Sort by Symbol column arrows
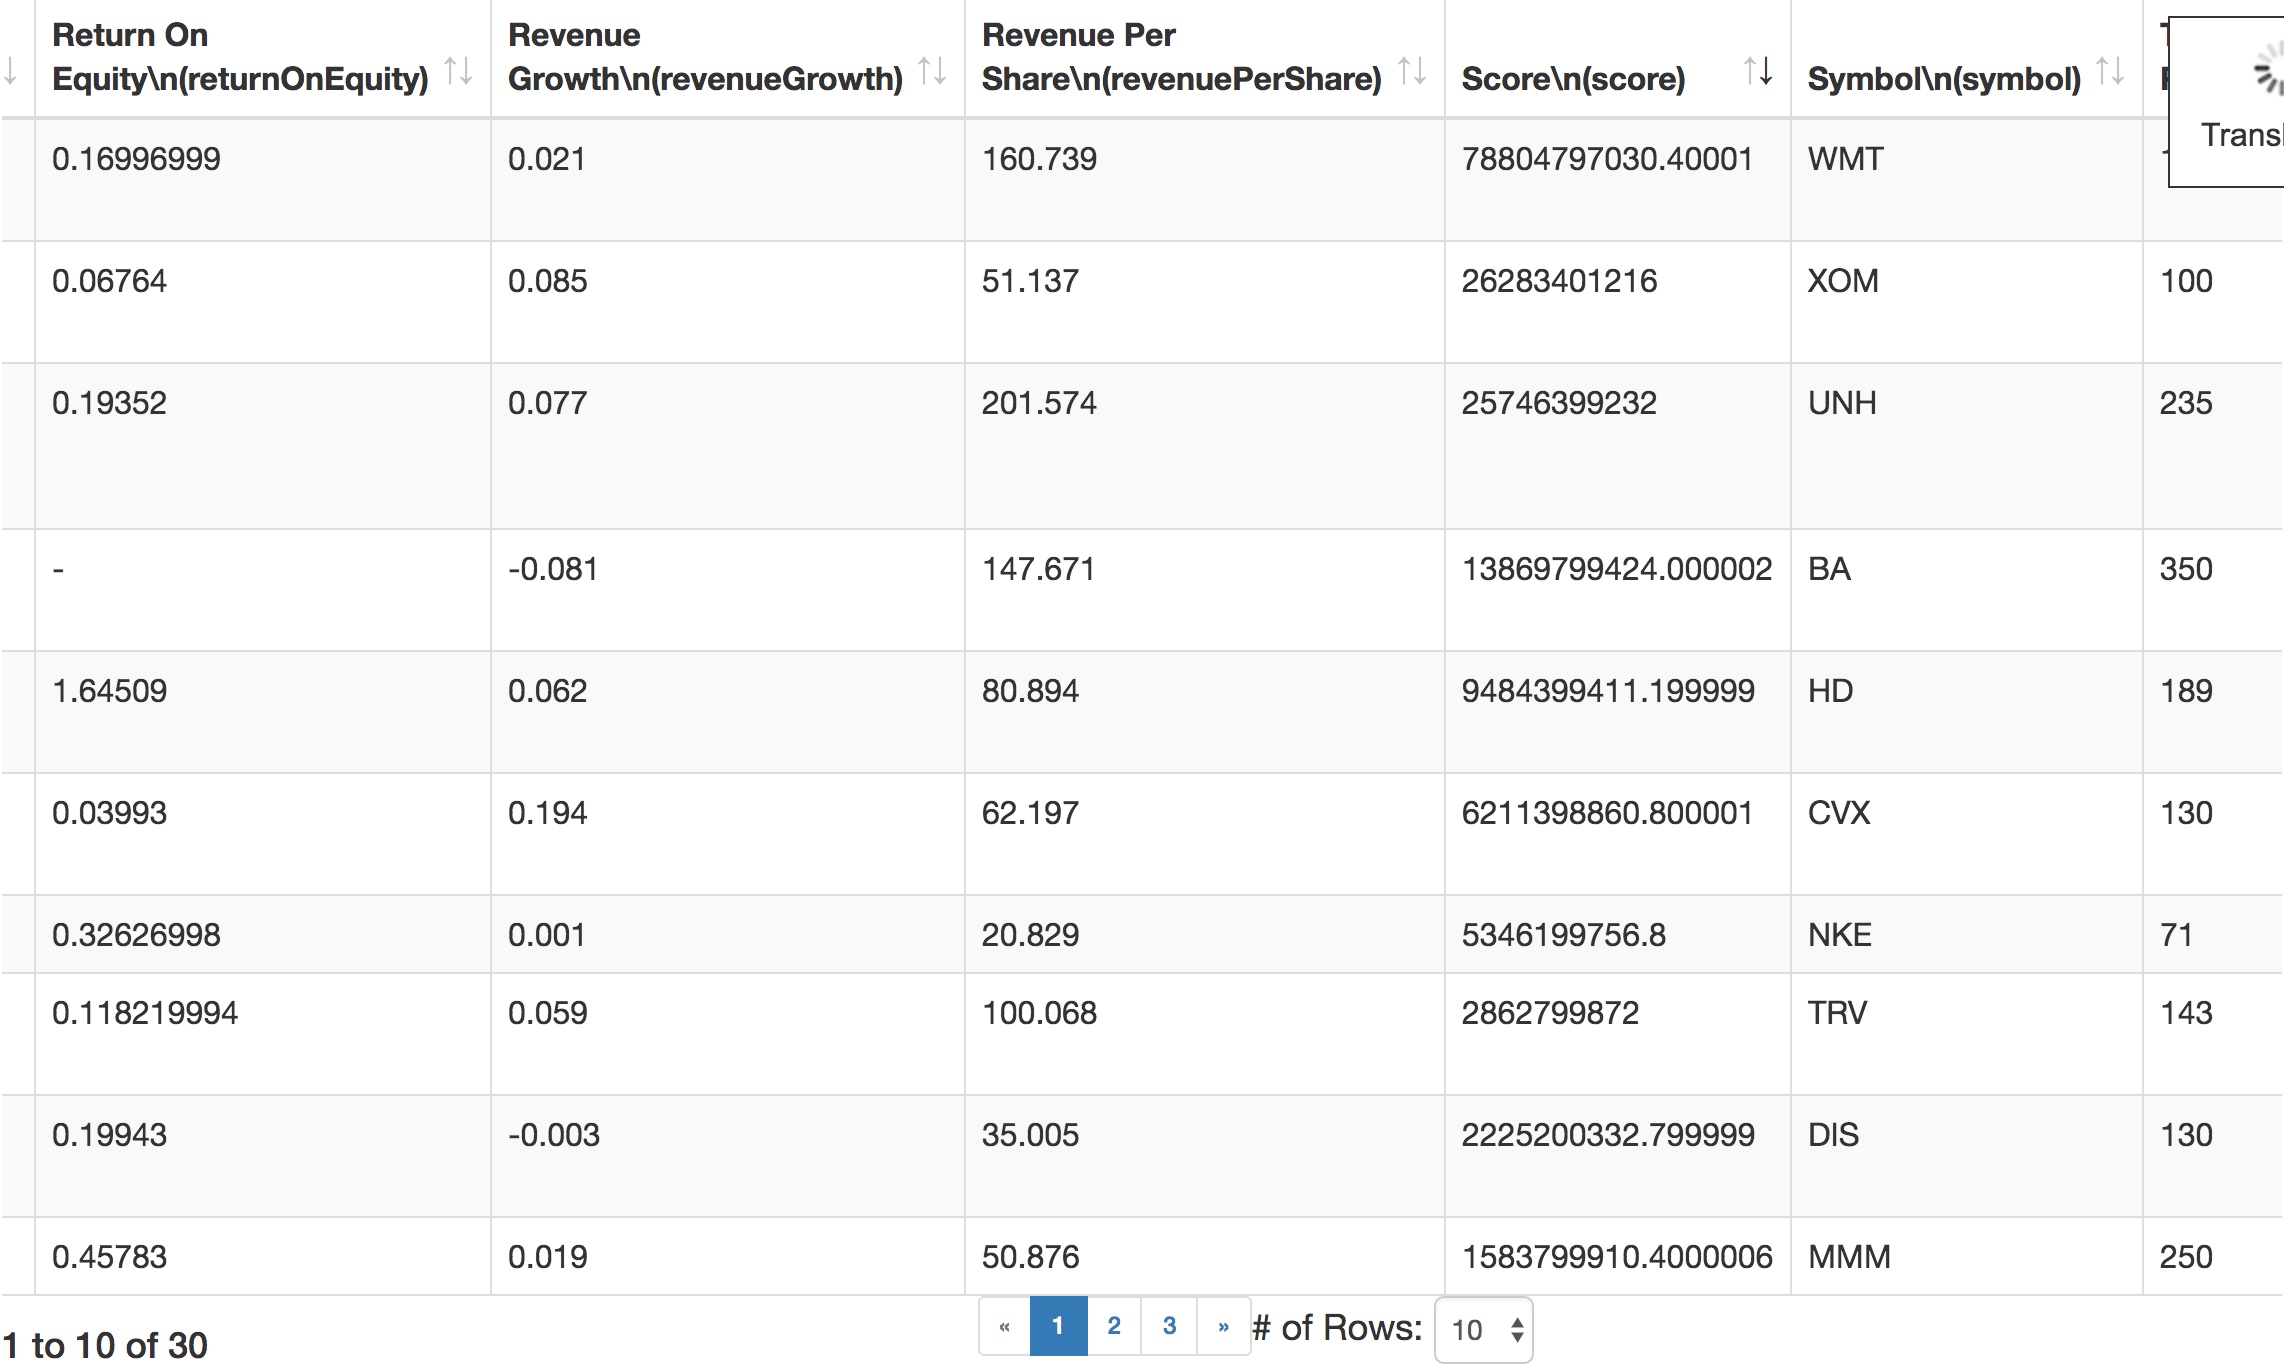The width and height of the screenshot is (2284, 1372). pos(2110,71)
